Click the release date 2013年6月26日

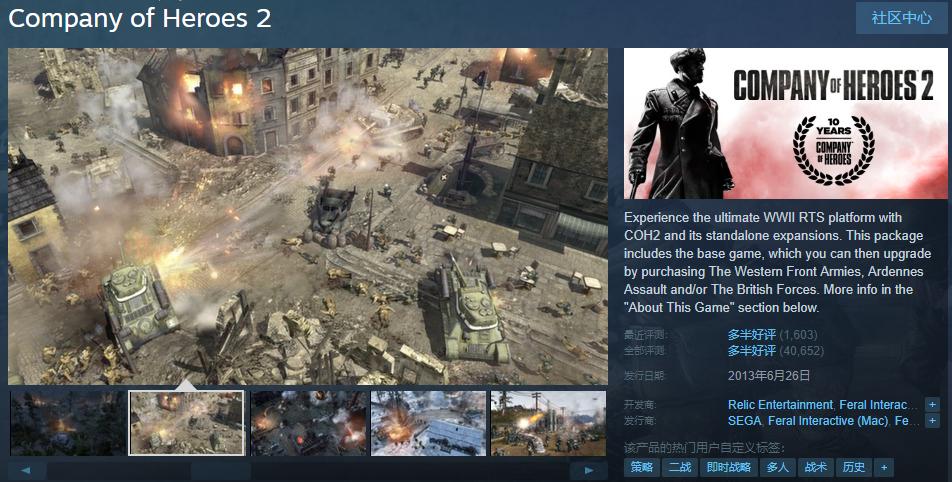(769, 376)
